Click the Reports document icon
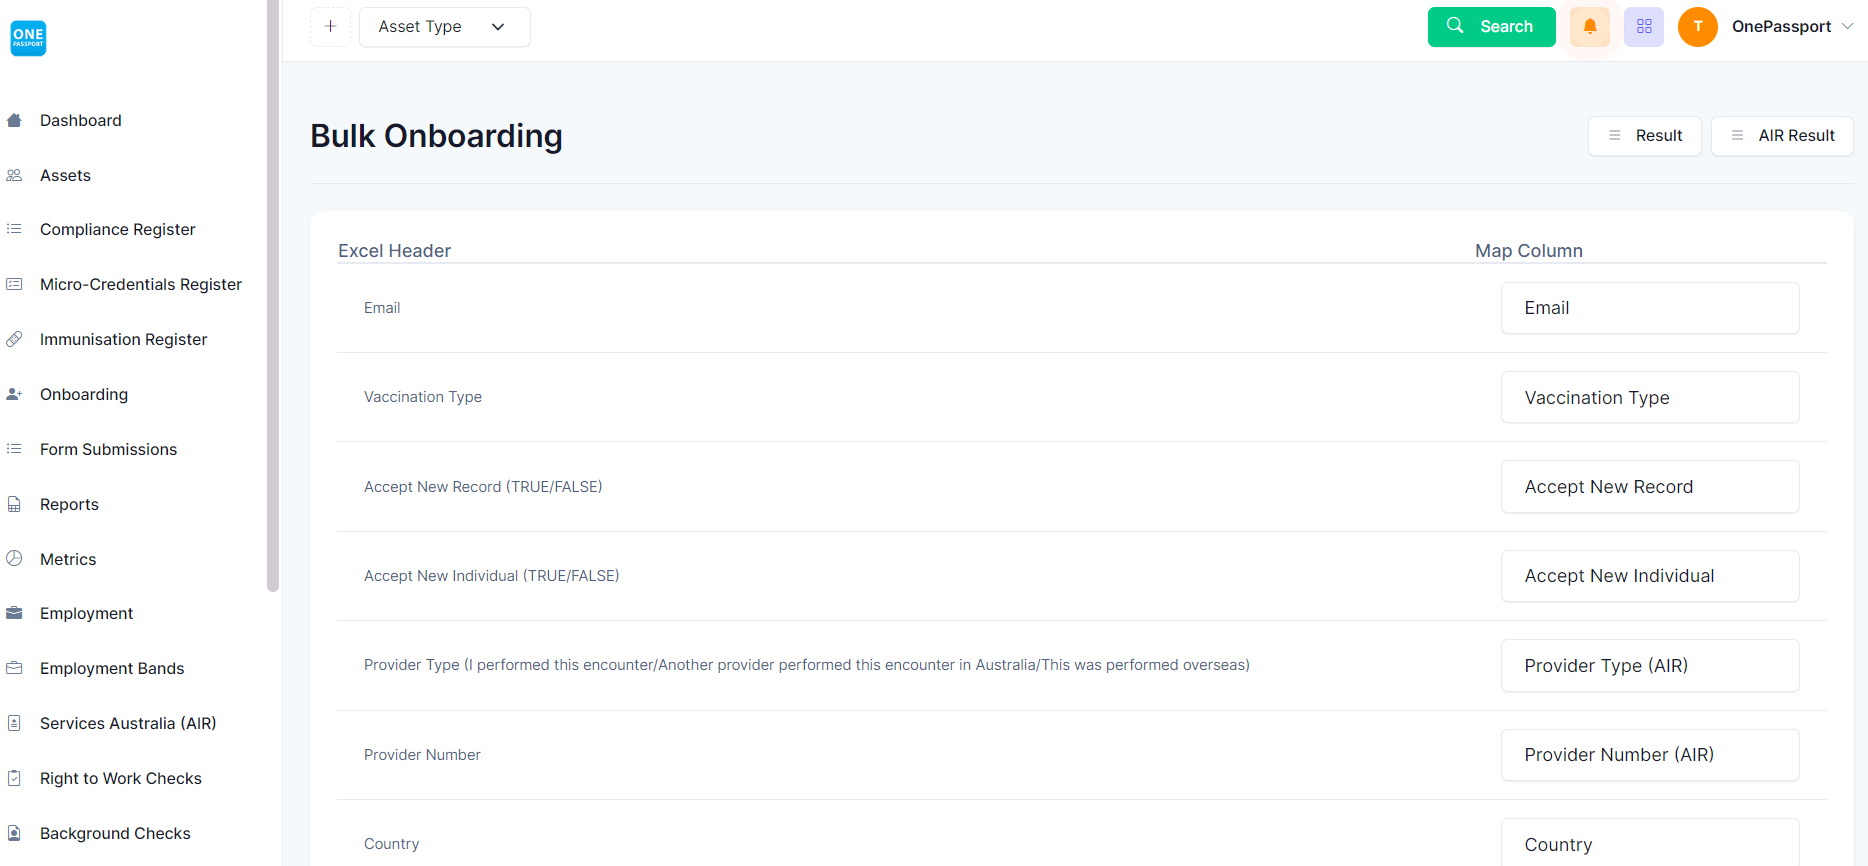 click(x=14, y=504)
